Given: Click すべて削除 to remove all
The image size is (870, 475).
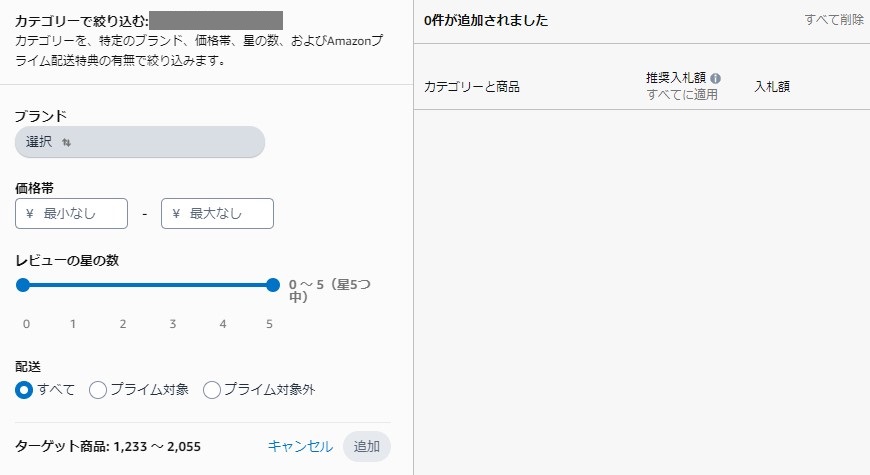Looking at the screenshot, I should 834,20.
